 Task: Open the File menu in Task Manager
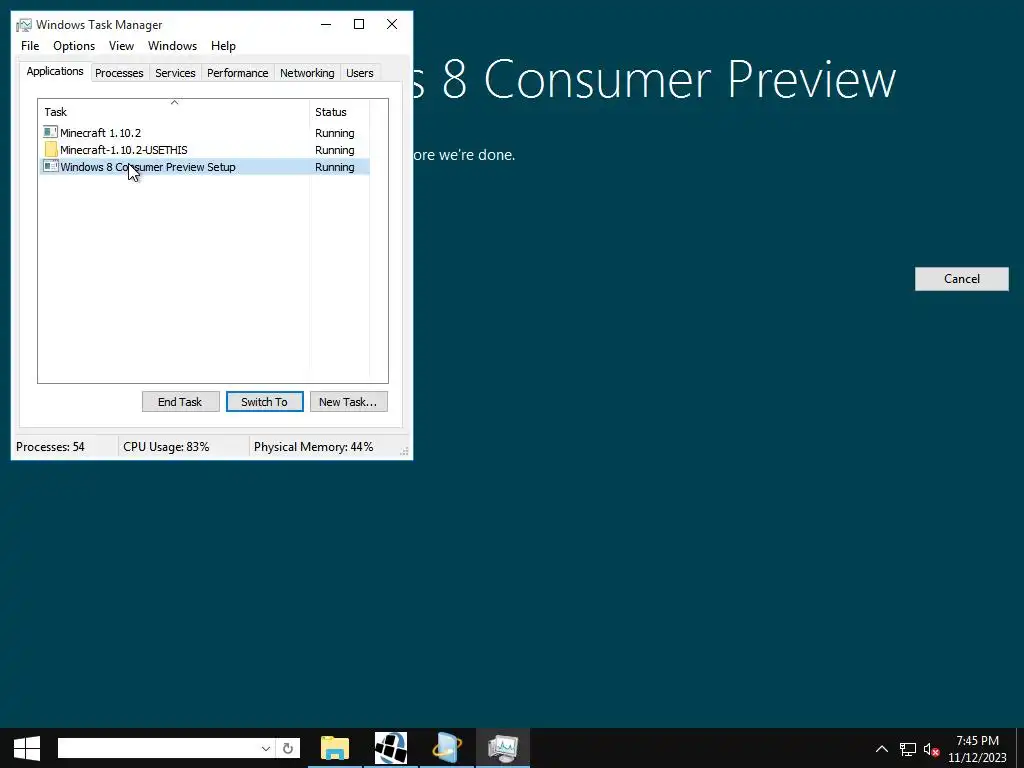click(30, 46)
